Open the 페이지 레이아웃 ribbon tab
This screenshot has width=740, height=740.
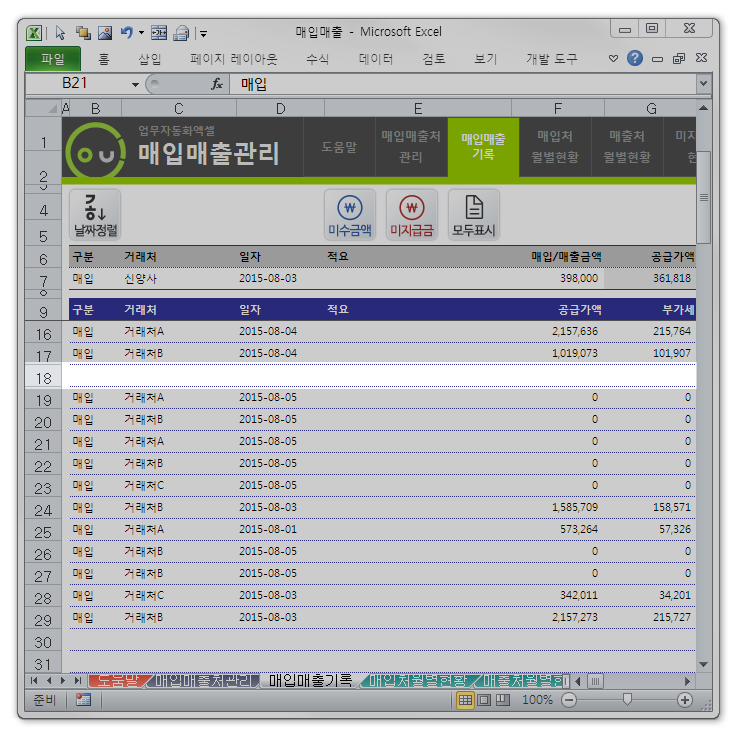click(234, 59)
